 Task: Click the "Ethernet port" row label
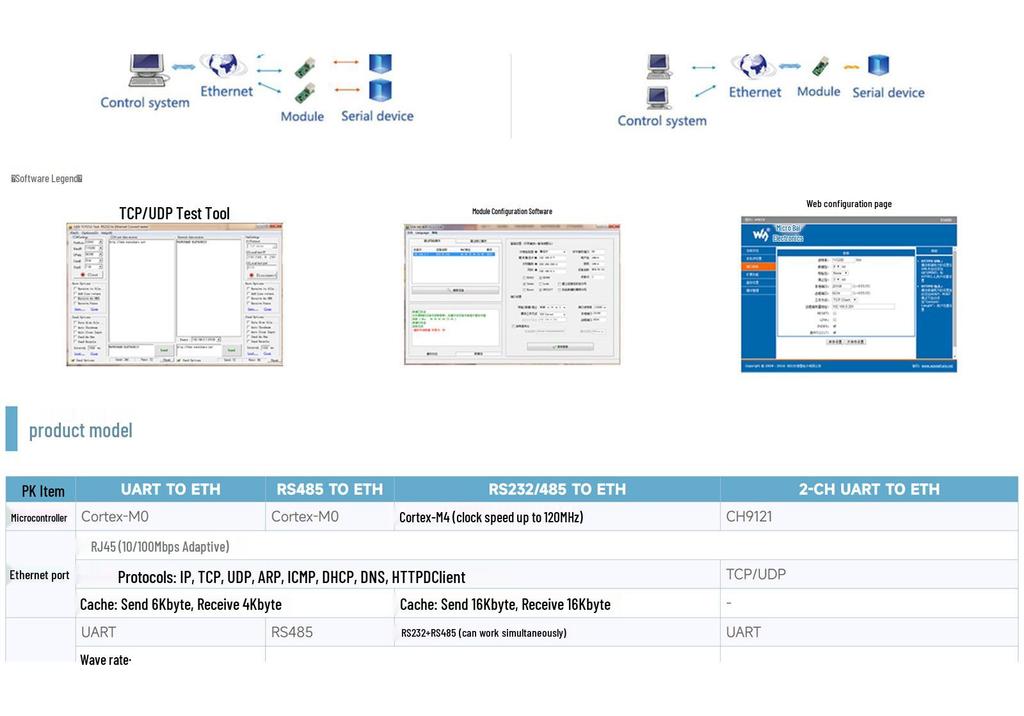coord(39,575)
